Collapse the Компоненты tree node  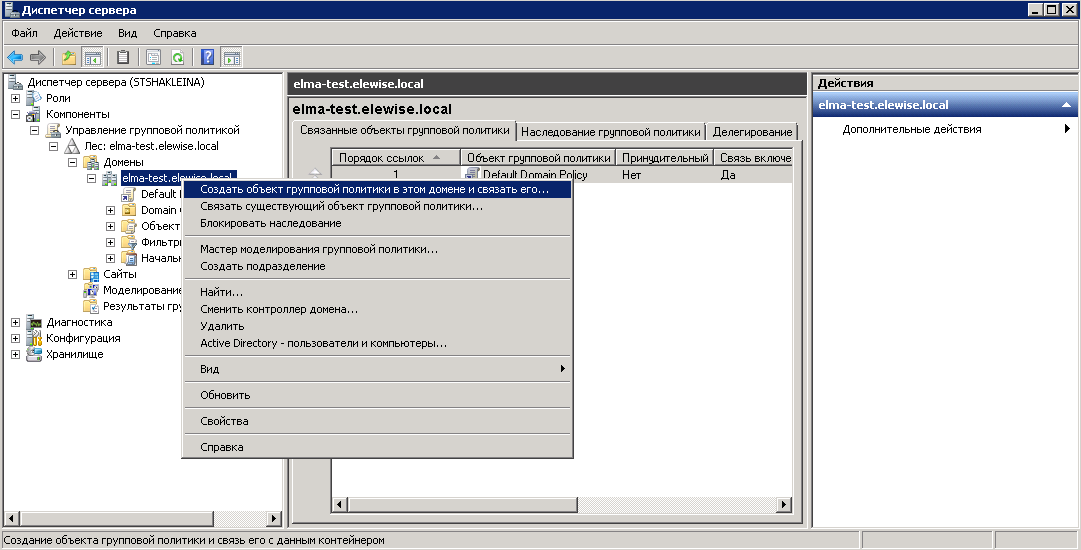(15, 114)
